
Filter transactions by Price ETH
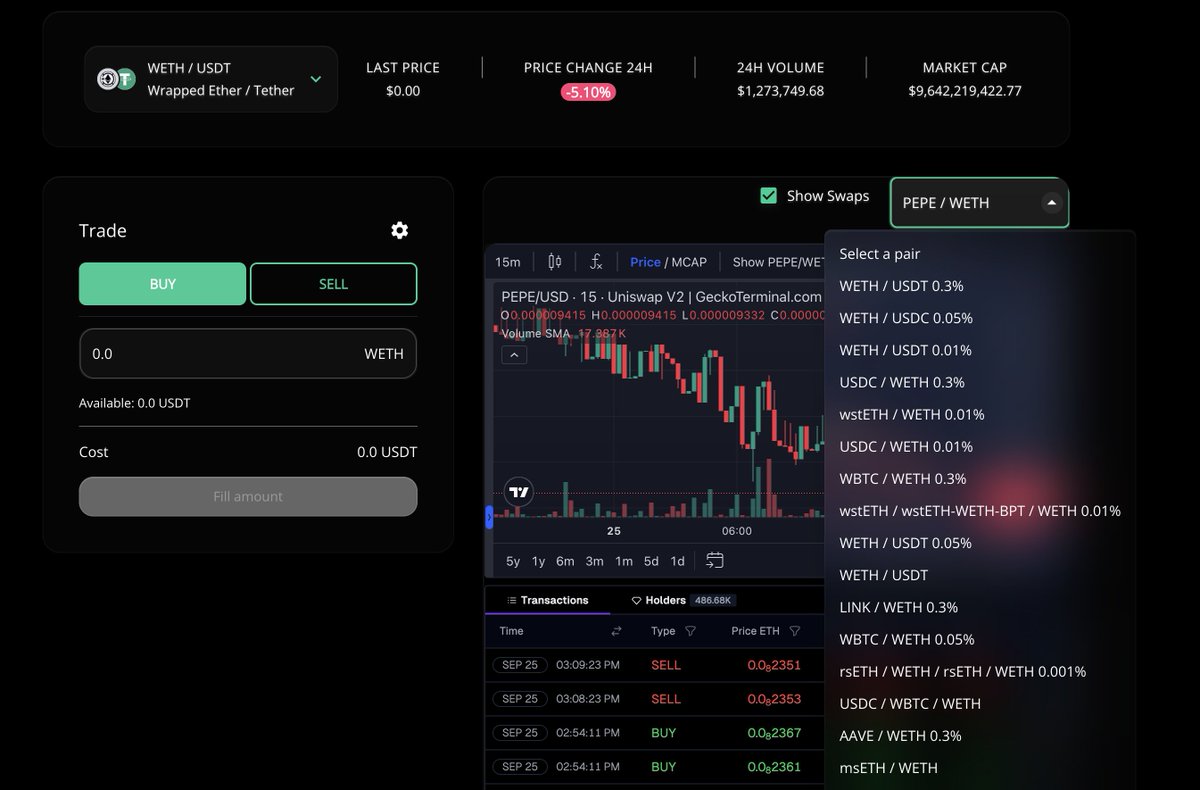point(795,631)
